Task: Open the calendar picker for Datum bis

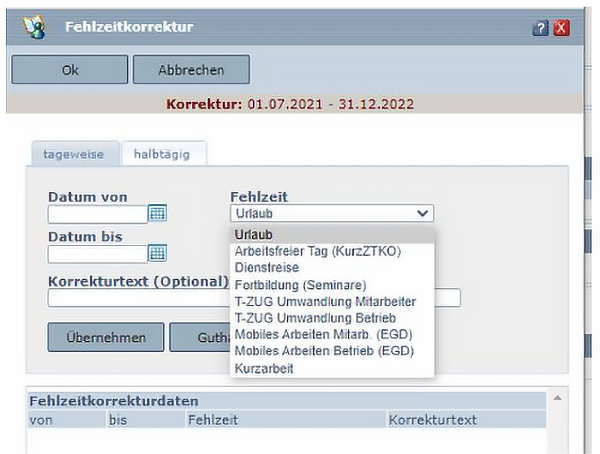Action: click(157, 253)
